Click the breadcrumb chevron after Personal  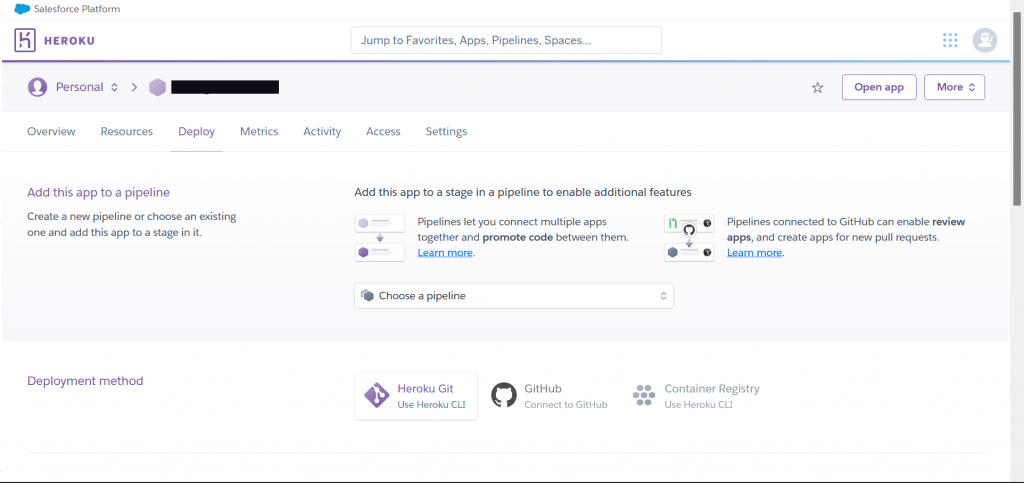pyautogui.click(x=134, y=87)
